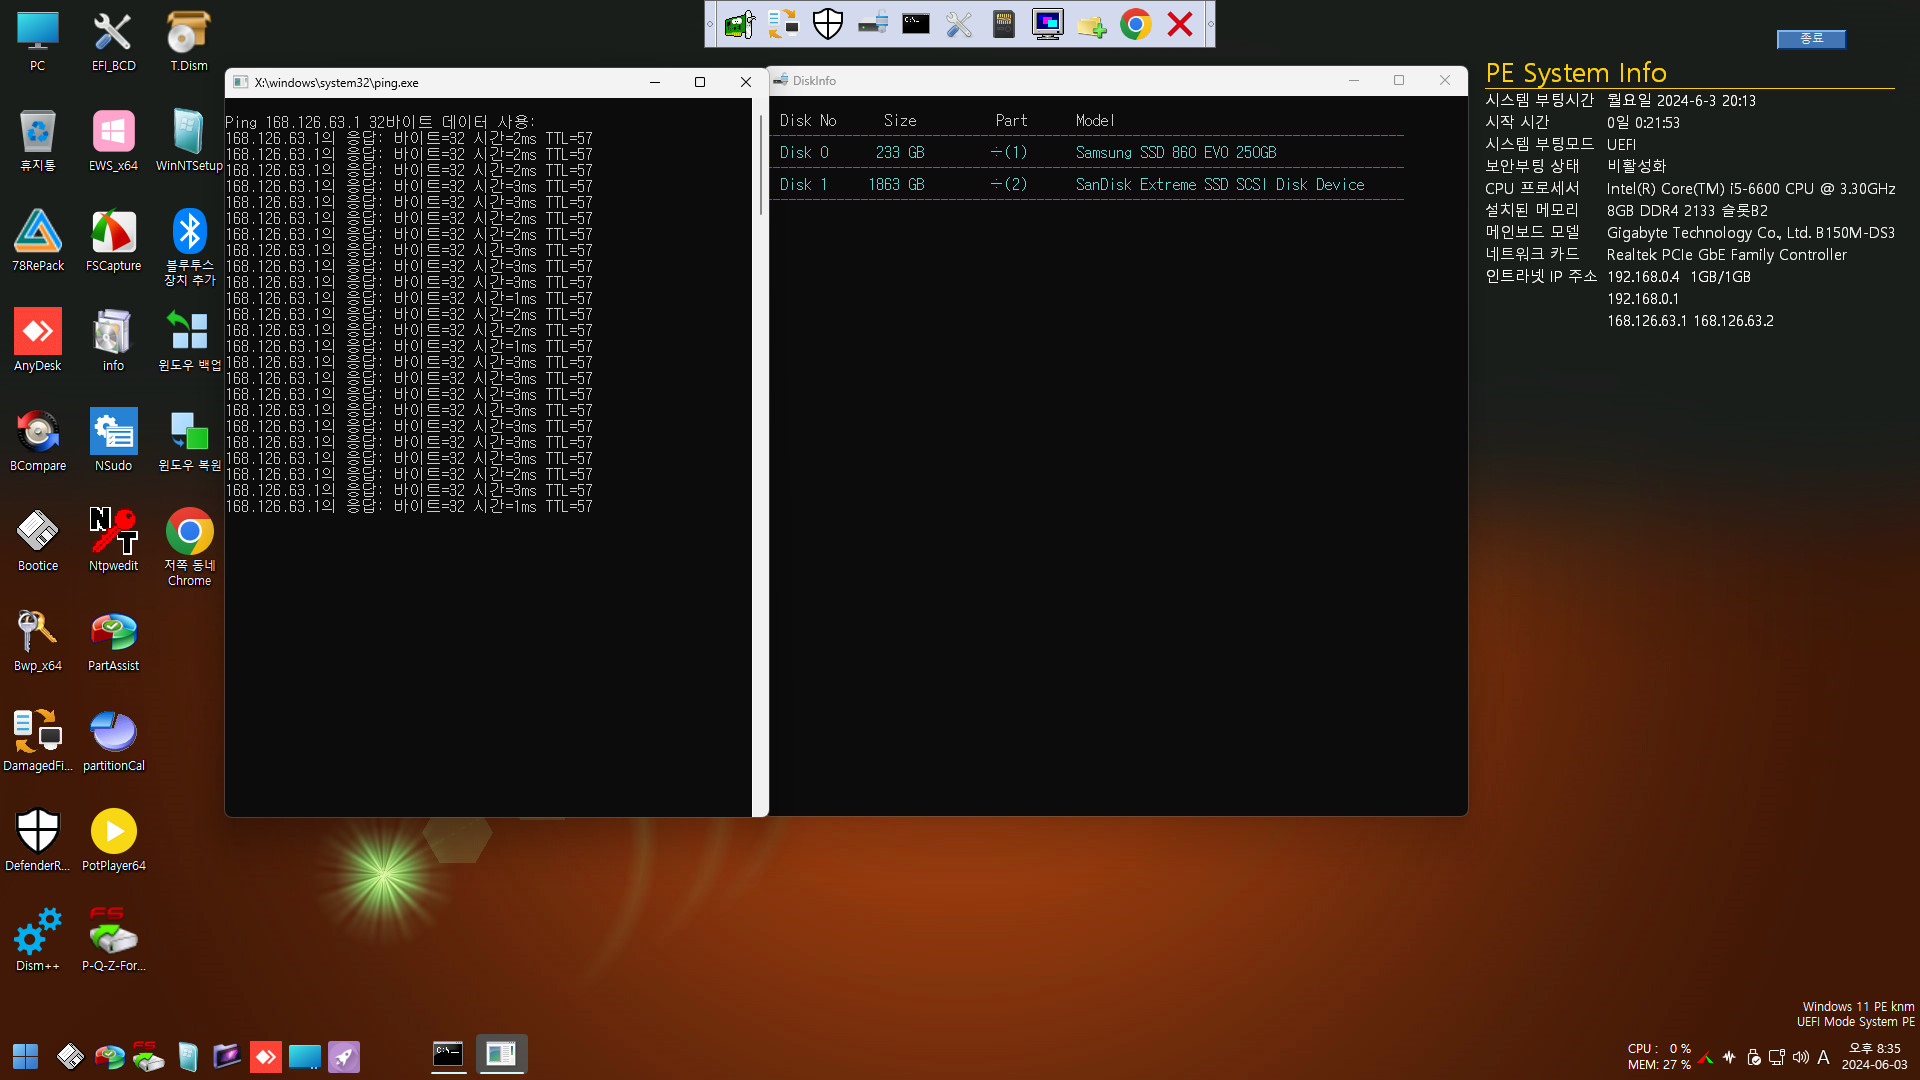Viewport: 1920px width, 1080px height.
Task: Click drive unlock icon in top dock
Action: 872,24
